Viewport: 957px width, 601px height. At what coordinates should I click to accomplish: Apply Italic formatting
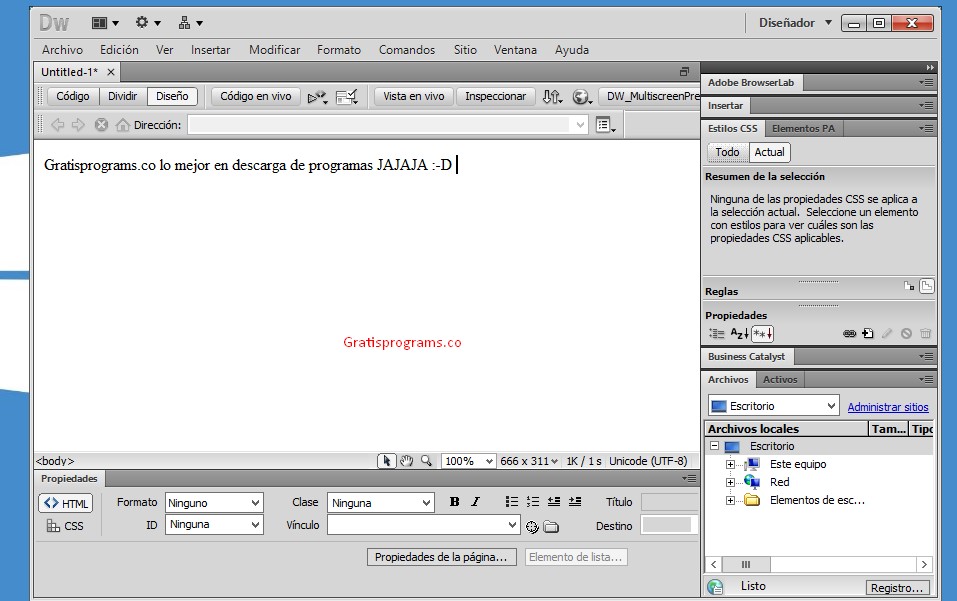[475, 502]
